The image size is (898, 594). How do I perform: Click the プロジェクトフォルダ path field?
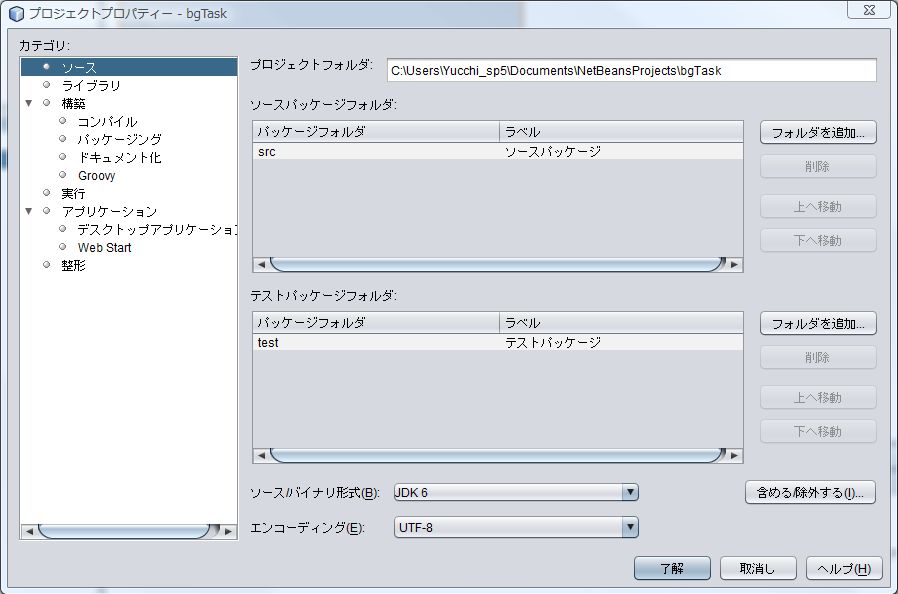pos(630,71)
